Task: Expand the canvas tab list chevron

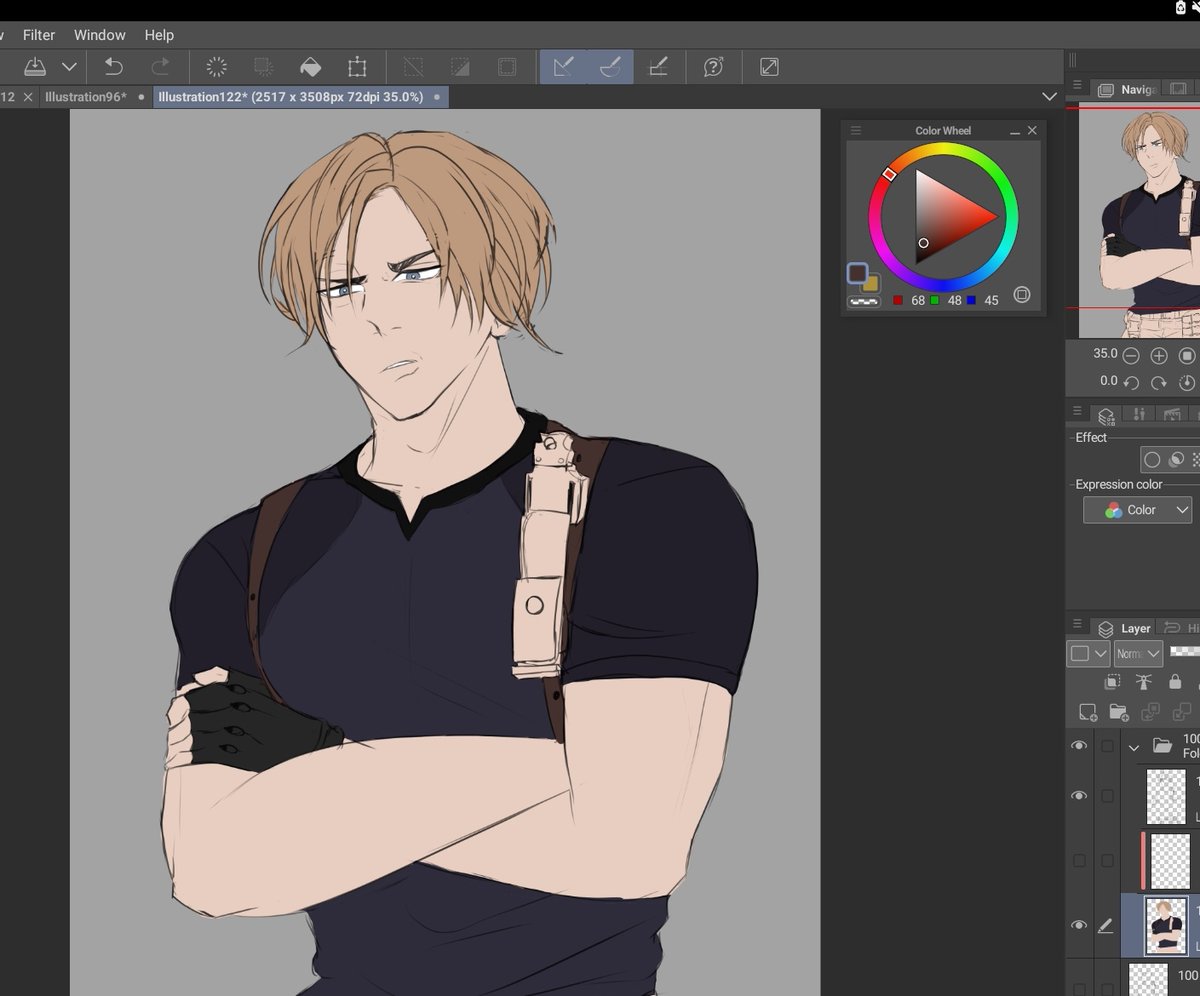Action: tap(1049, 97)
